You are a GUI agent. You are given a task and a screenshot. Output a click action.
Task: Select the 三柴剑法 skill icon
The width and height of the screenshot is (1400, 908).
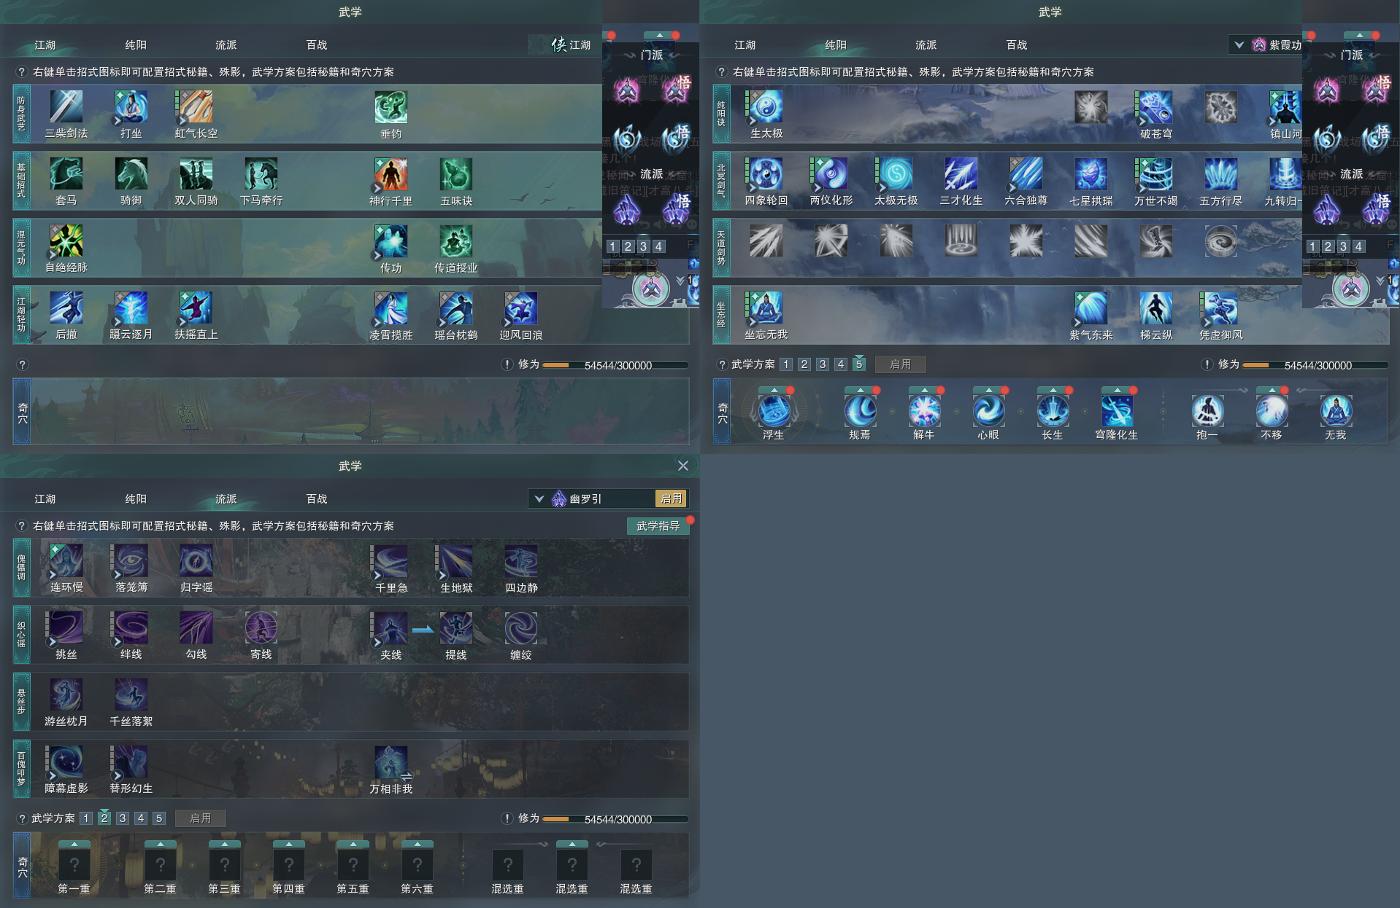click(x=66, y=107)
